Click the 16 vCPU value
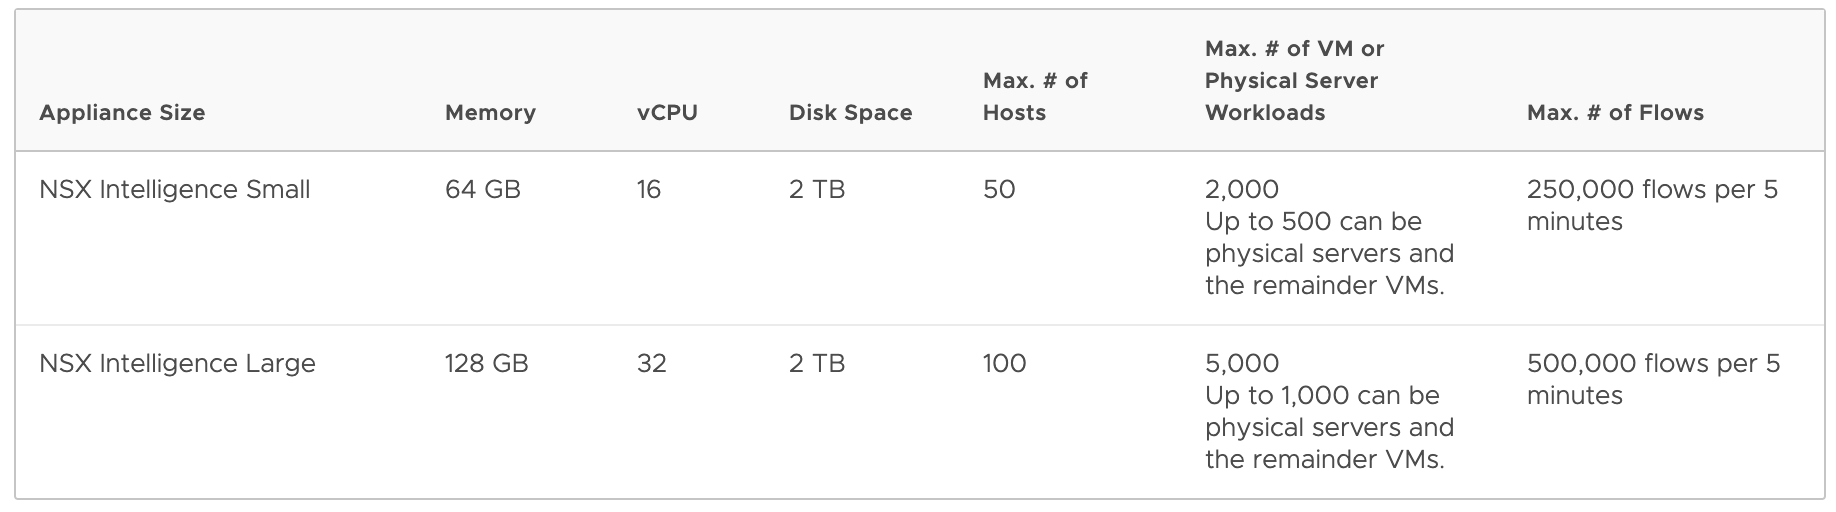 coord(649,190)
